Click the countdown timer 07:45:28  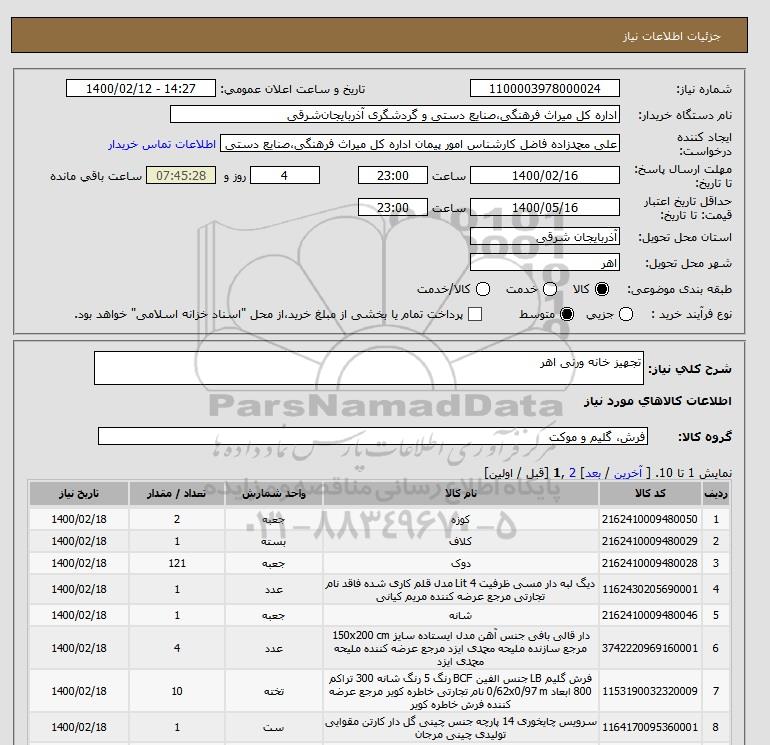[x=181, y=175]
